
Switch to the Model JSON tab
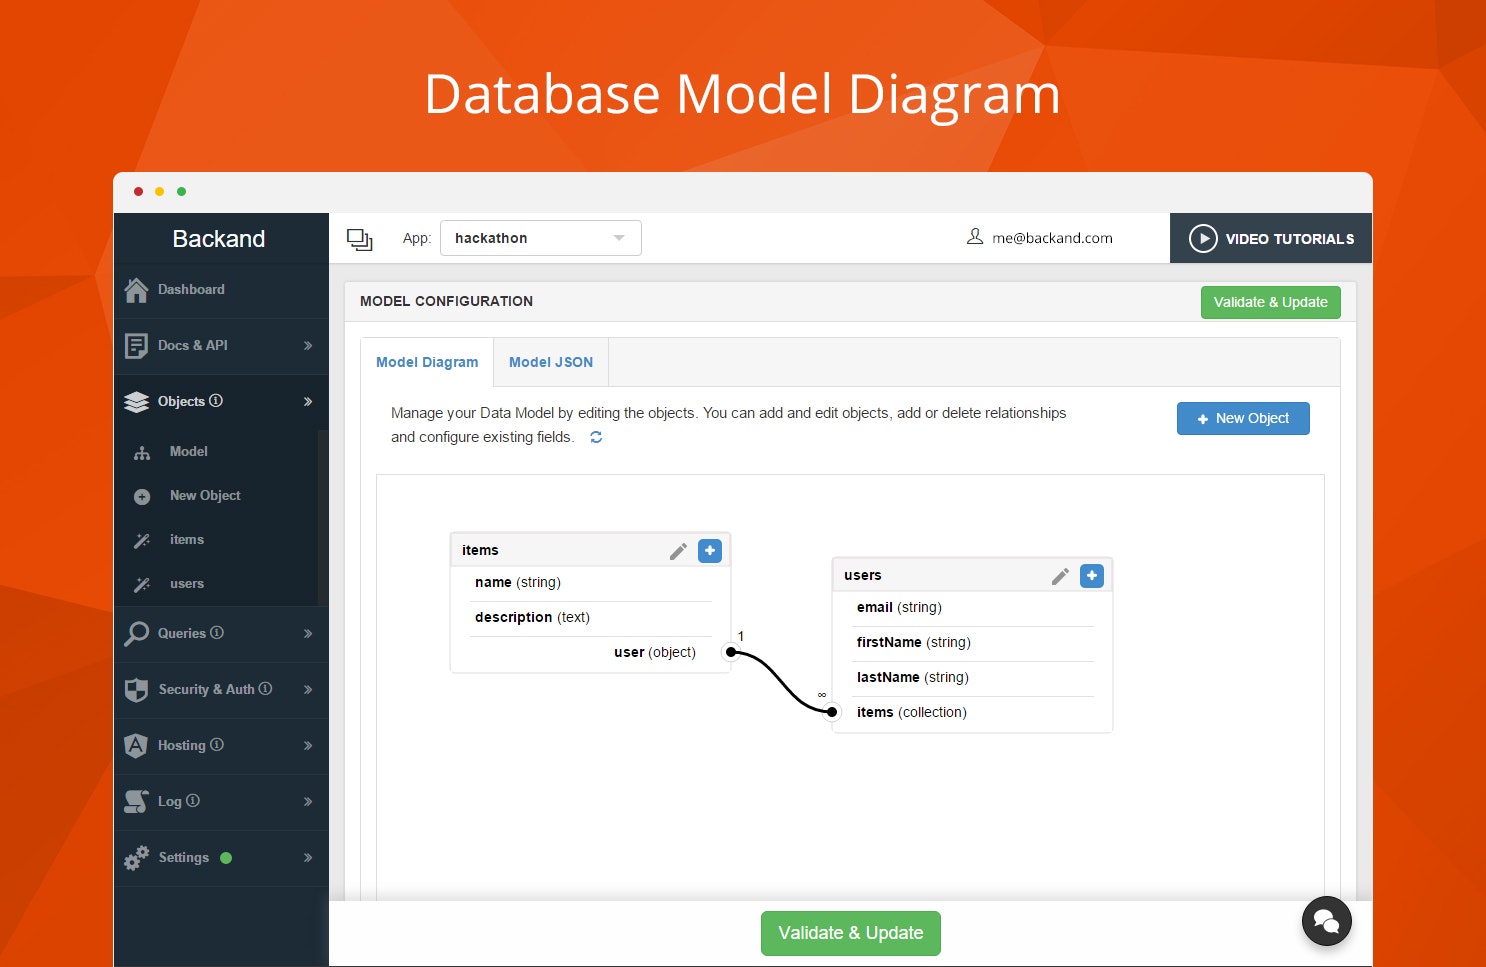click(551, 362)
